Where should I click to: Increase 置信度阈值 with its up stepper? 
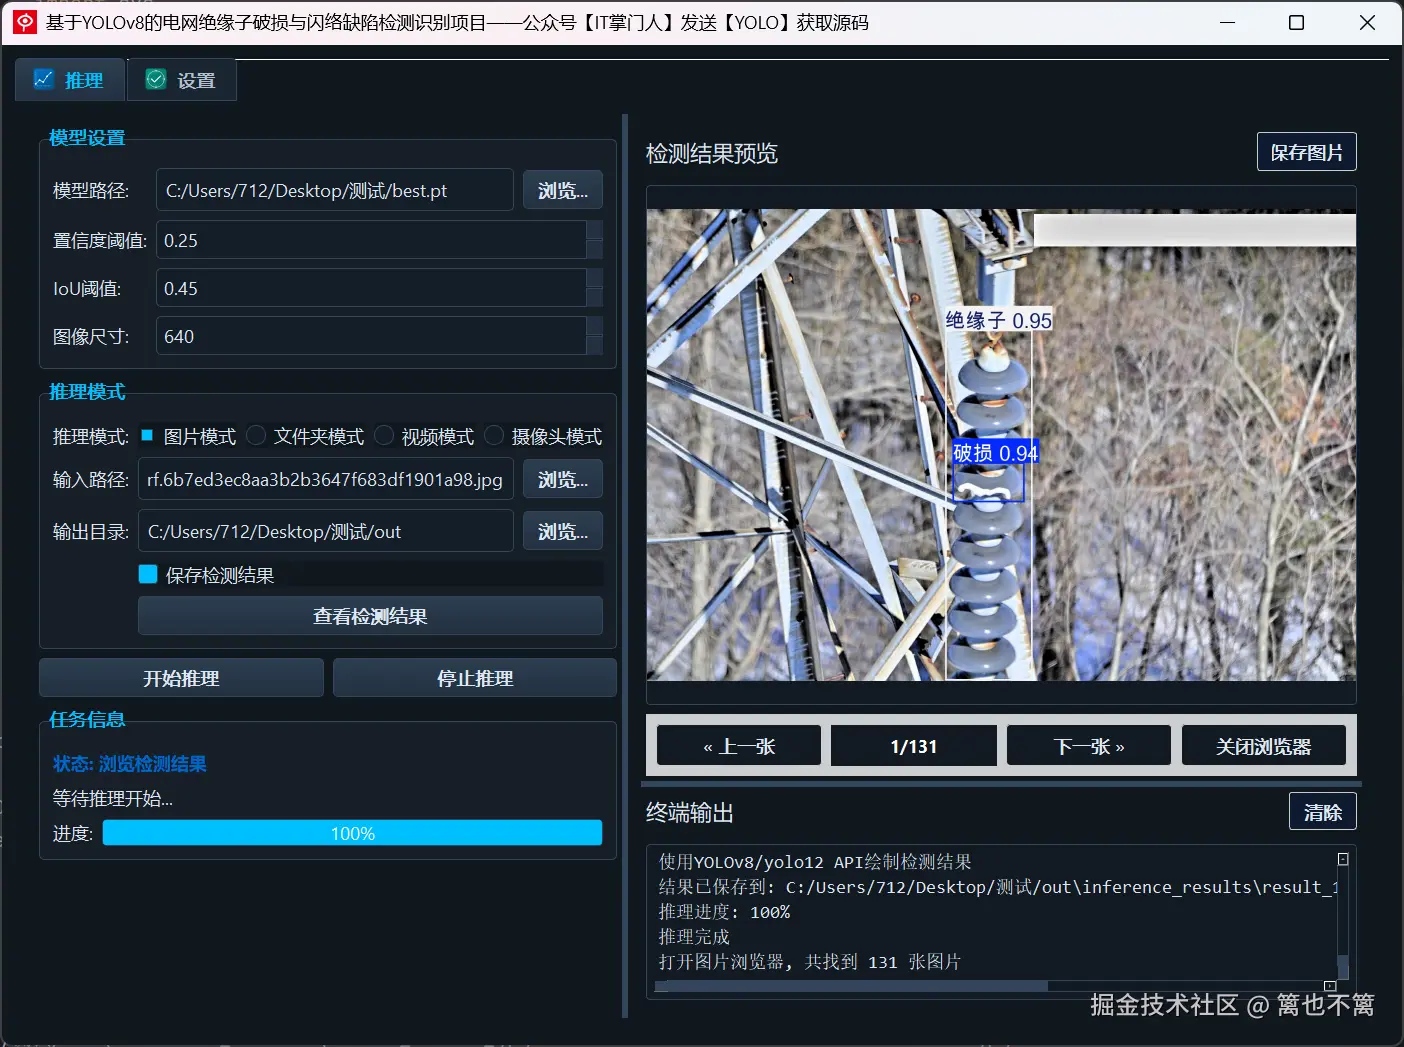(x=595, y=231)
